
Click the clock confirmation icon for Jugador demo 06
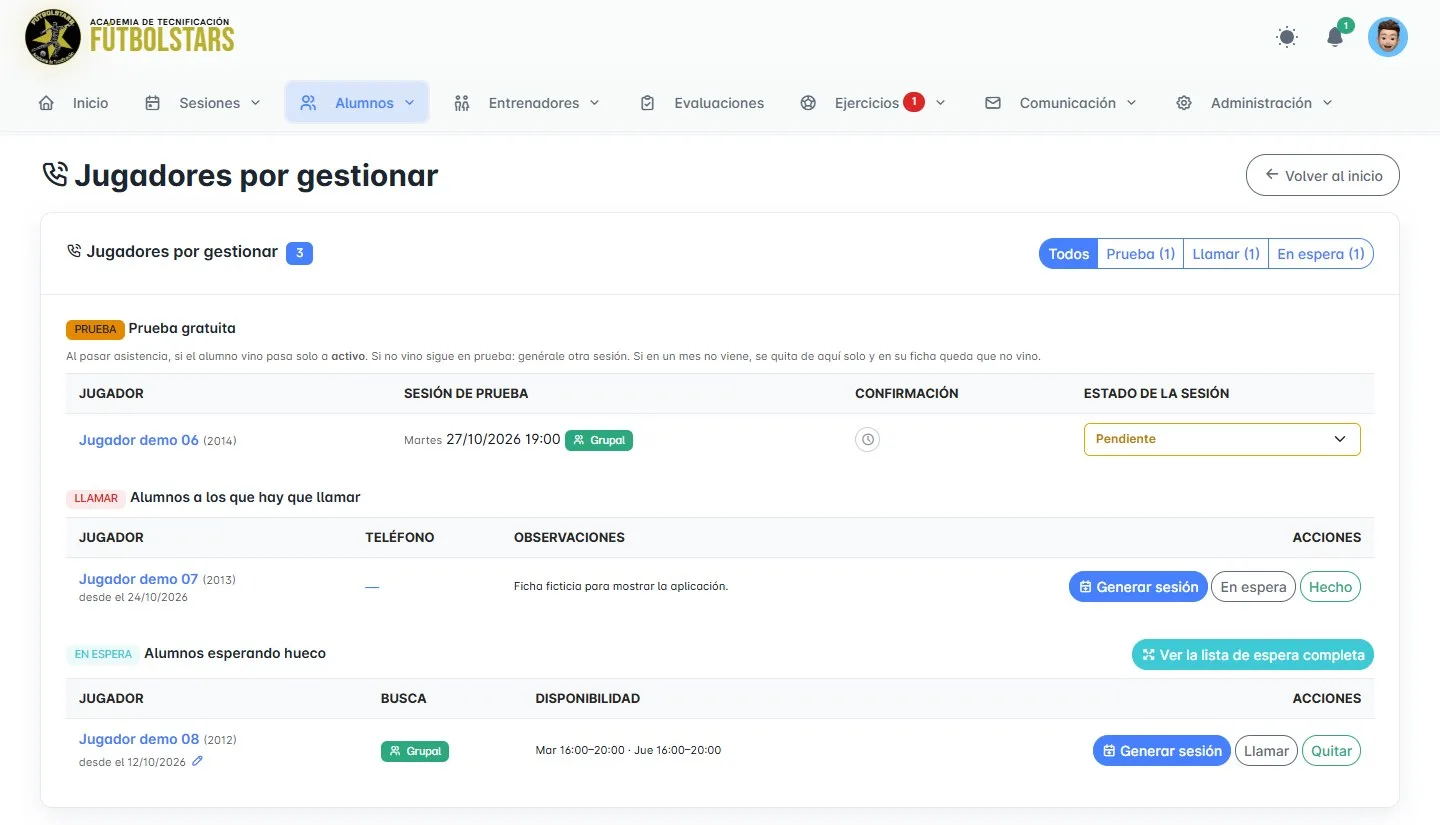click(867, 439)
